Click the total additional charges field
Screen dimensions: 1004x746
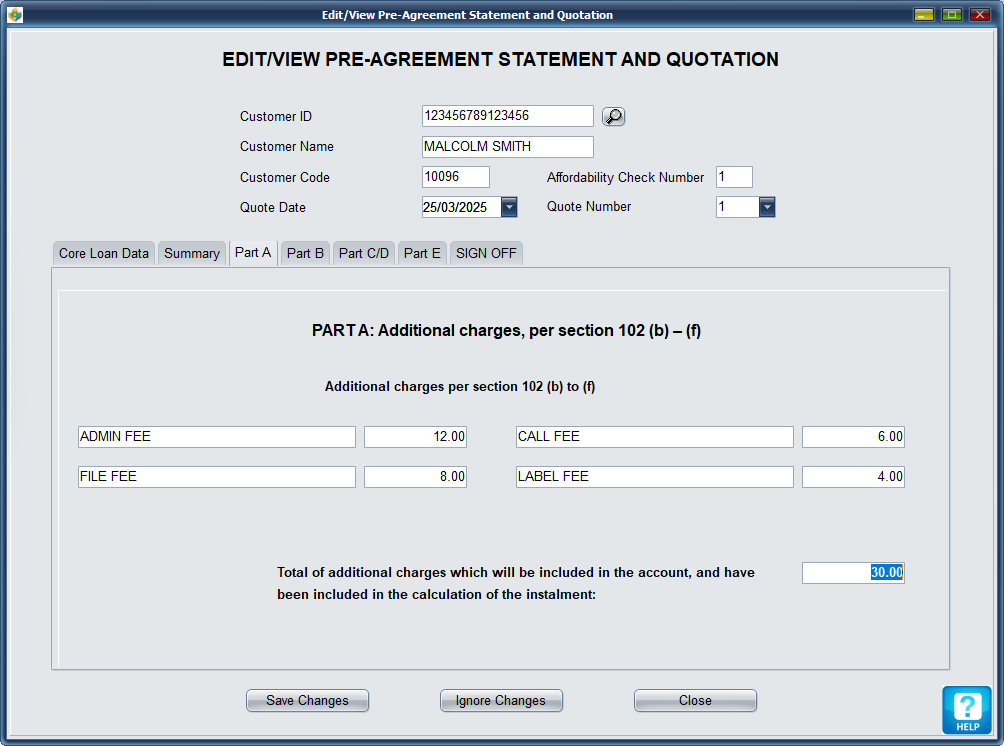click(852, 573)
